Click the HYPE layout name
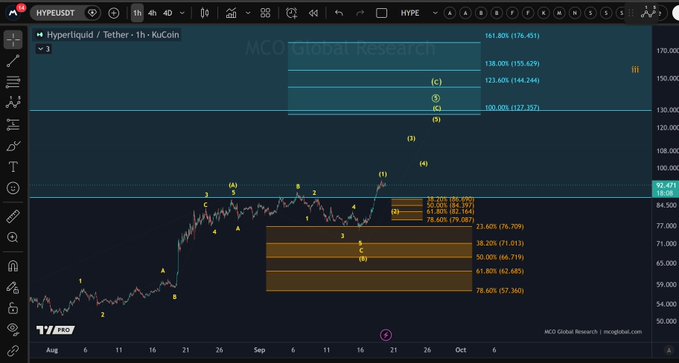The width and height of the screenshot is (679, 363). click(410, 13)
